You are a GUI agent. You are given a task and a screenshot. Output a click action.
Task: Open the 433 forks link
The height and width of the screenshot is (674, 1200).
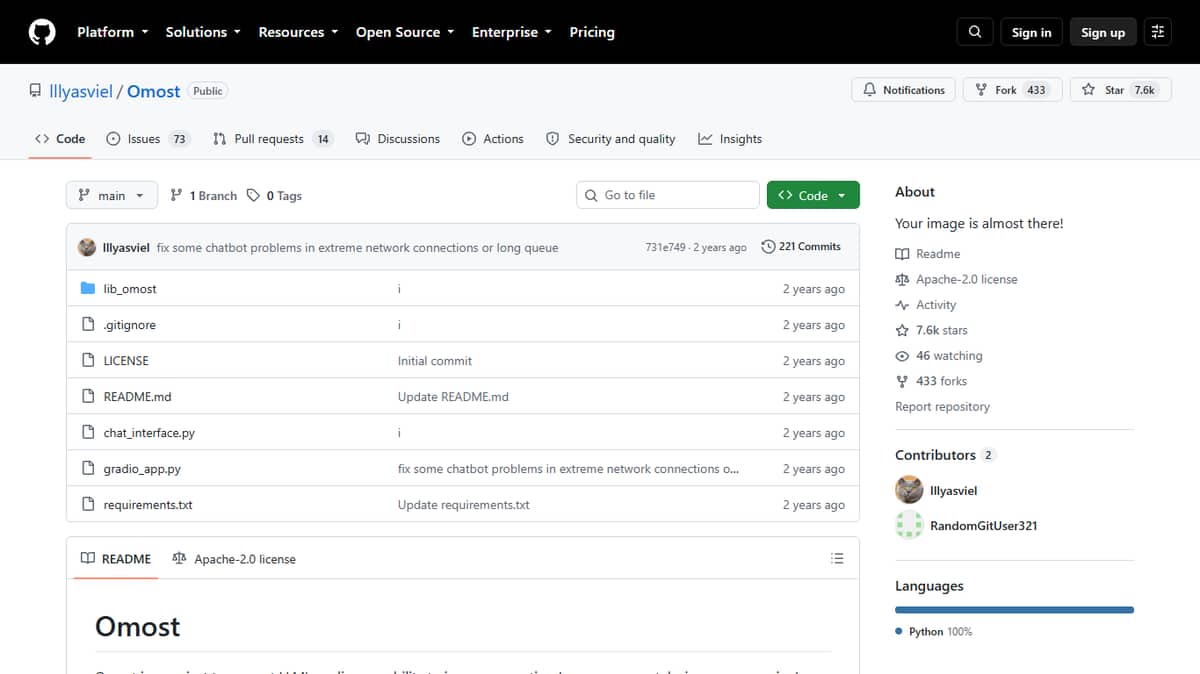click(932, 381)
